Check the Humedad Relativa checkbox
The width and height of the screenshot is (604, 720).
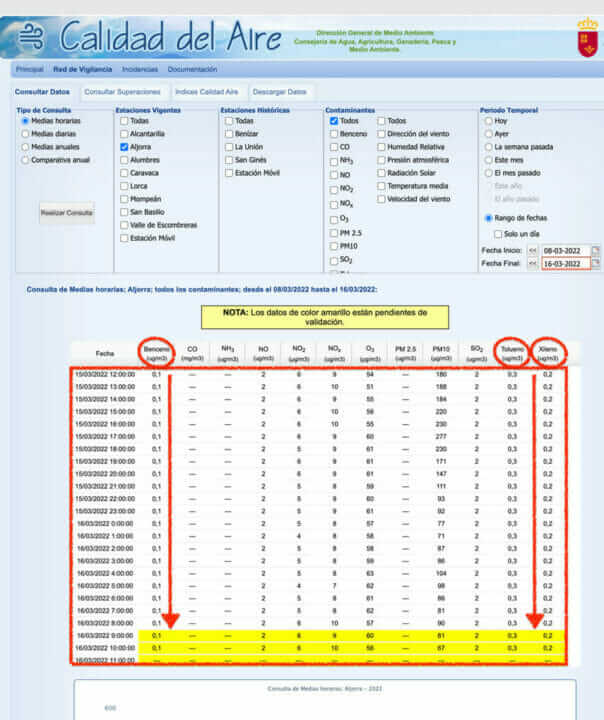(x=381, y=147)
